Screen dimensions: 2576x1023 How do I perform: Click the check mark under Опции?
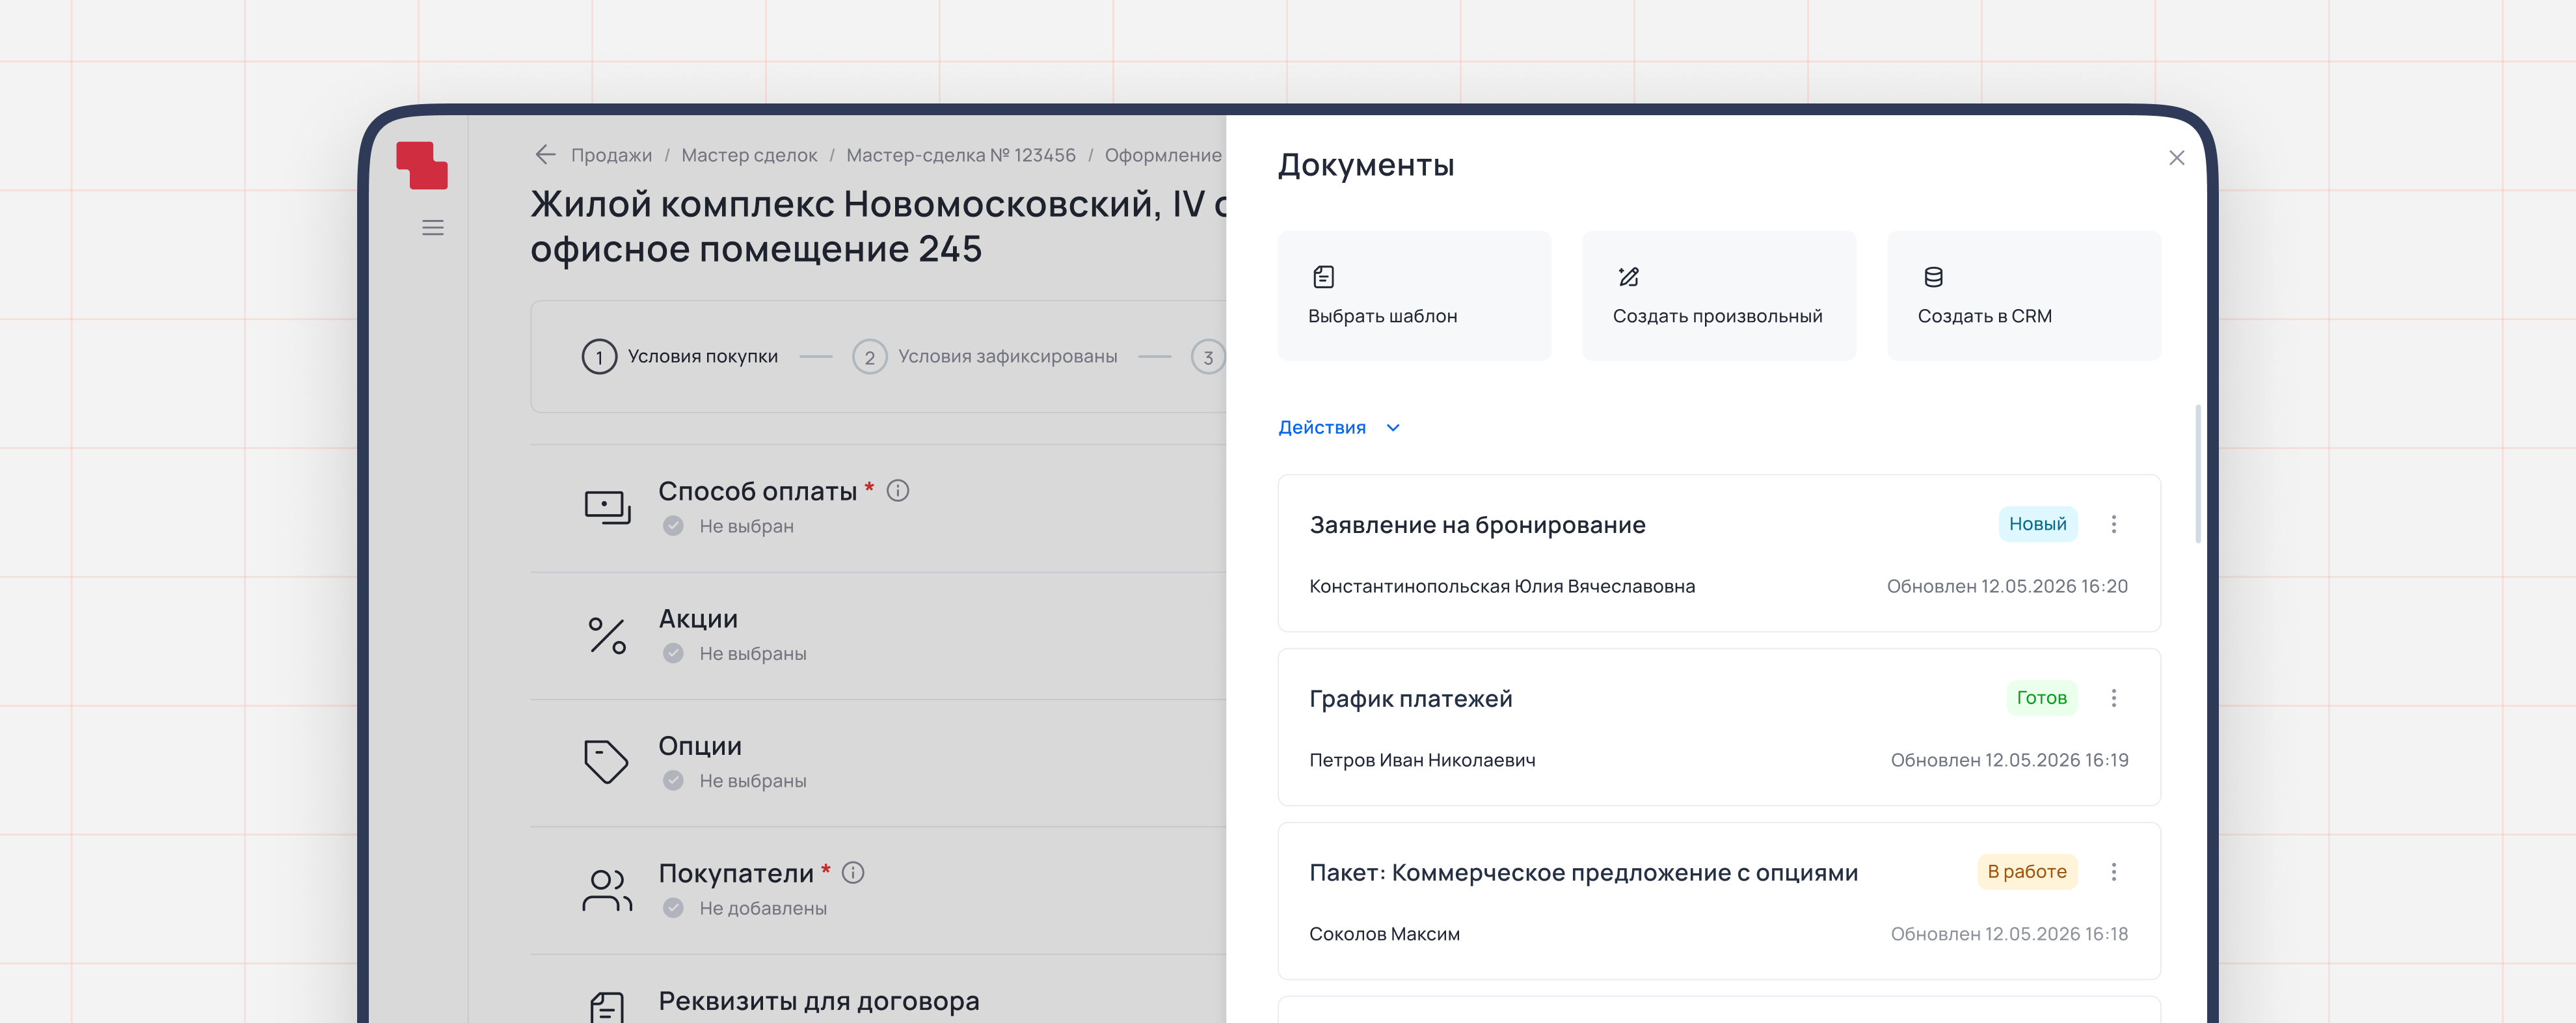tap(673, 781)
